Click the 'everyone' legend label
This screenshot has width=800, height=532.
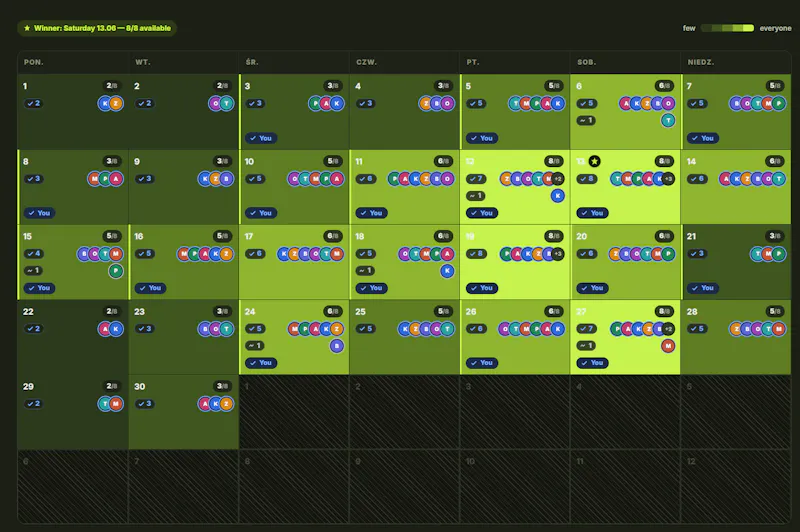[775, 28]
